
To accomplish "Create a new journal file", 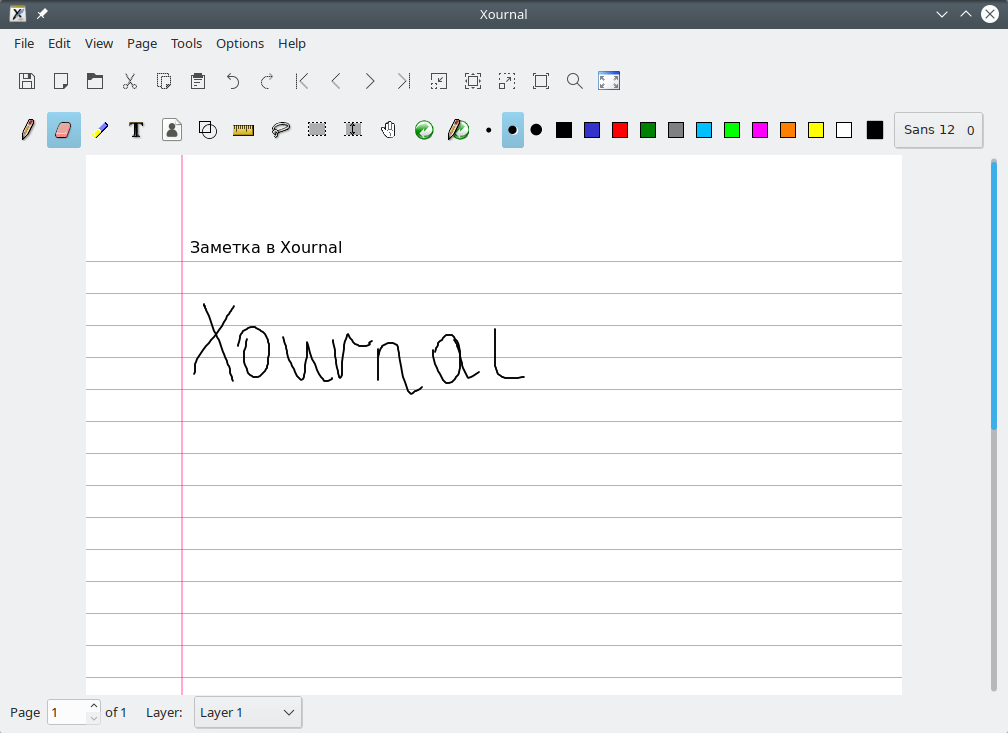I will coord(61,81).
